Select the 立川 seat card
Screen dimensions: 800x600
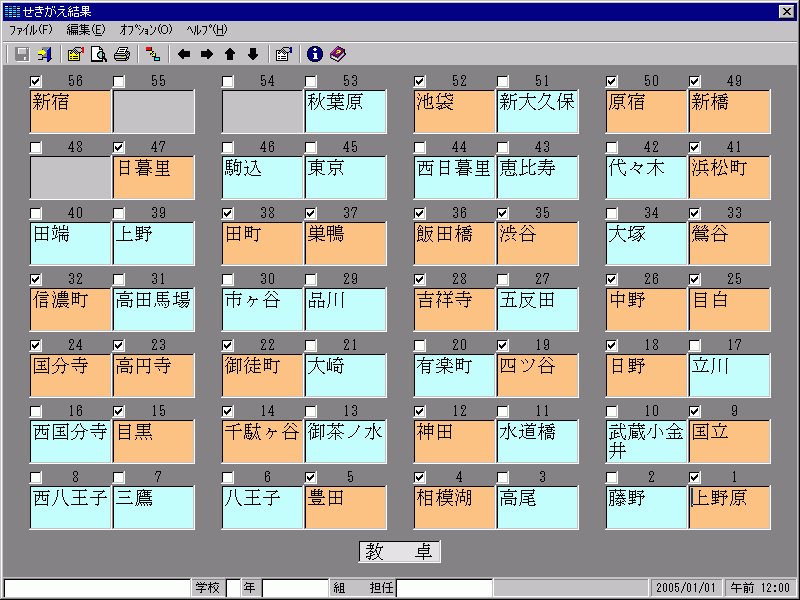click(x=730, y=376)
